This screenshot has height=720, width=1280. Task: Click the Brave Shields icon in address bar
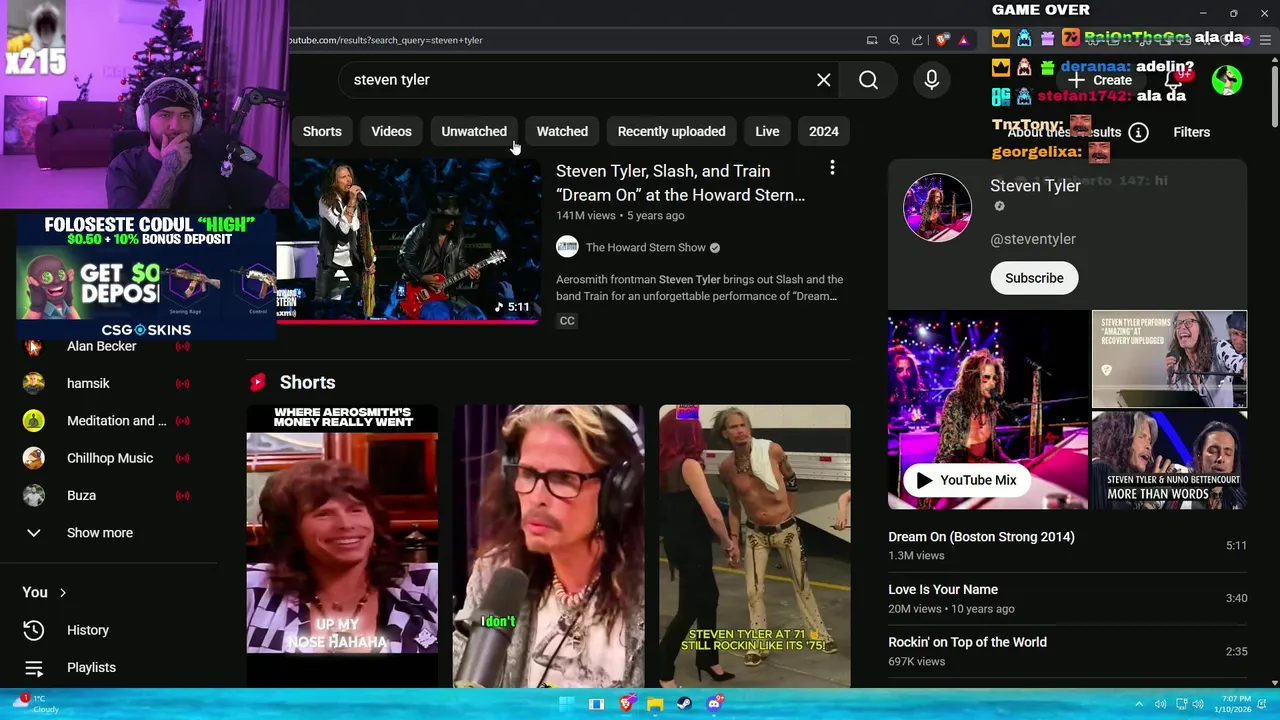942,40
